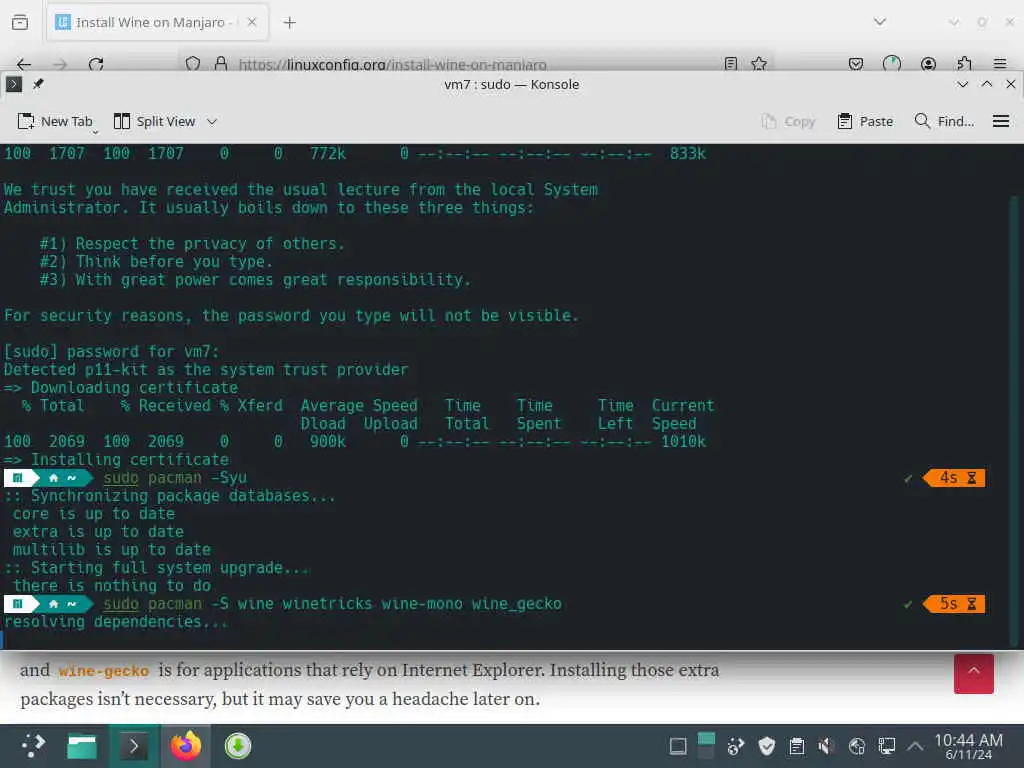The width and height of the screenshot is (1024, 768).
Task: Open Konsole window menu icon
Action: point(14,84)
